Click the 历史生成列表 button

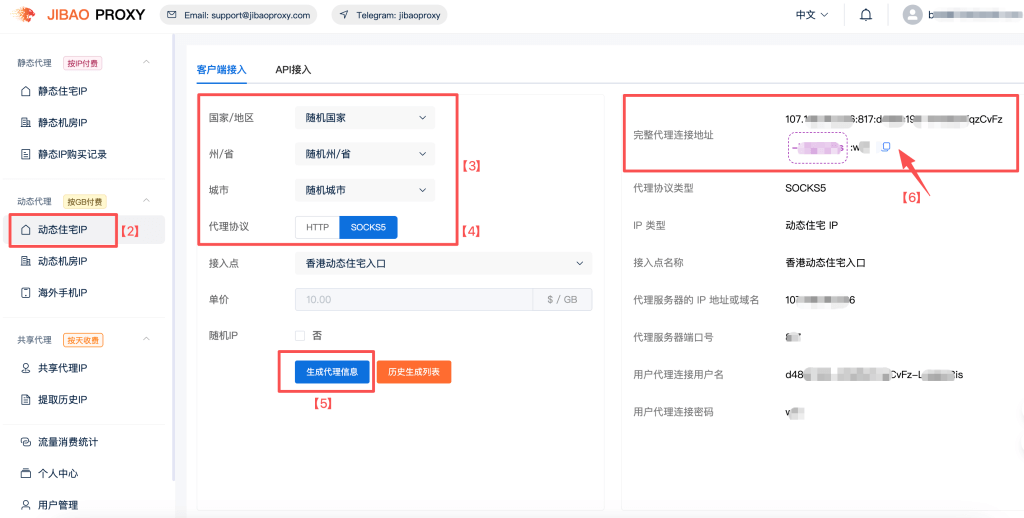point(413,372)
